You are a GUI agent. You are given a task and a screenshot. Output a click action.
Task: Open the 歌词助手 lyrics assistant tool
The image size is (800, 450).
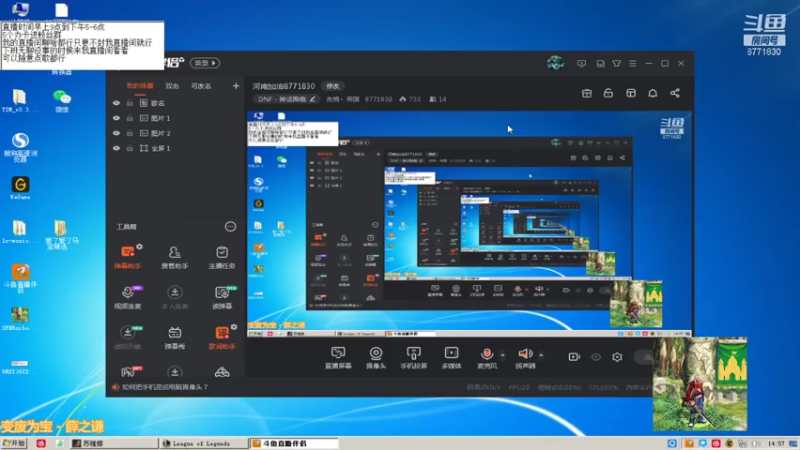222,337
